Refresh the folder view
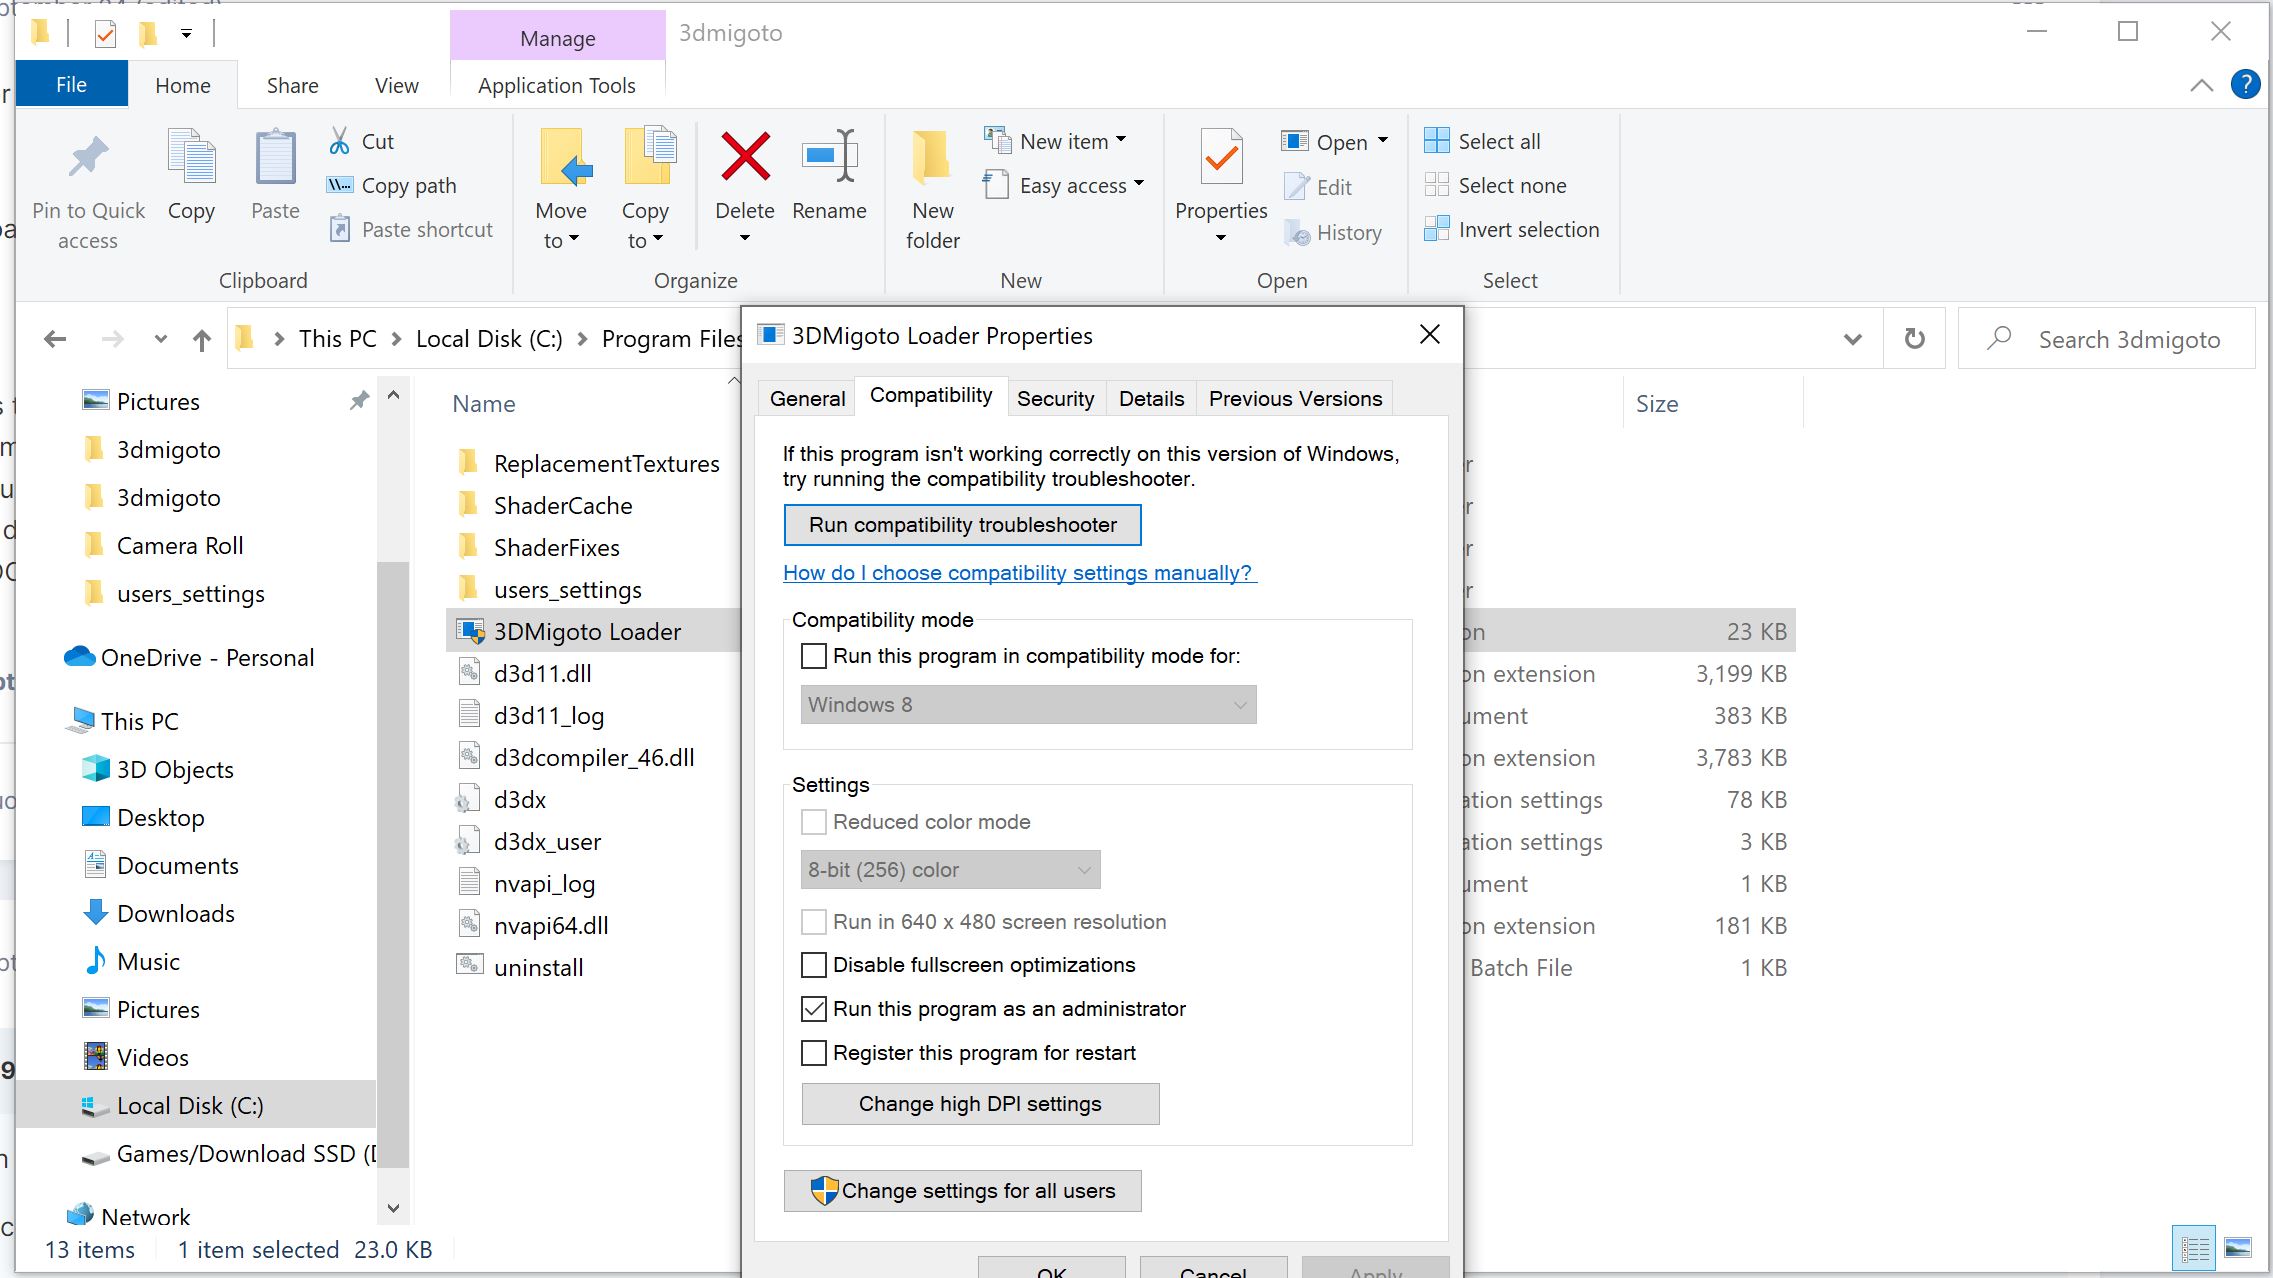Screen dimensions: 2273x1278 pyautogui.click(x=1914, y=339)
